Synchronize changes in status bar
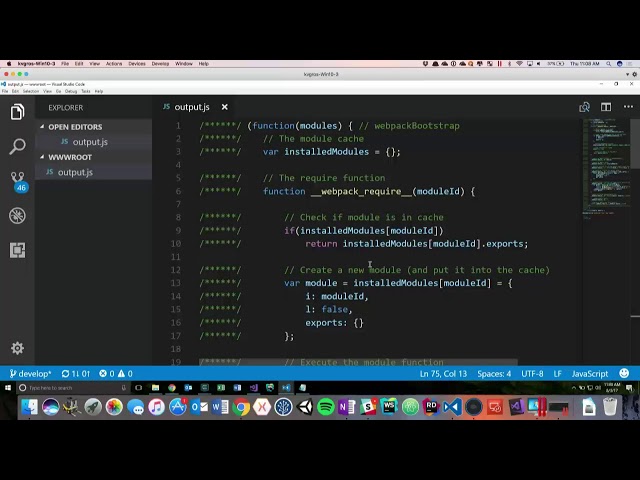The width and height of the screenshot is (640, 480). (76, 373)
